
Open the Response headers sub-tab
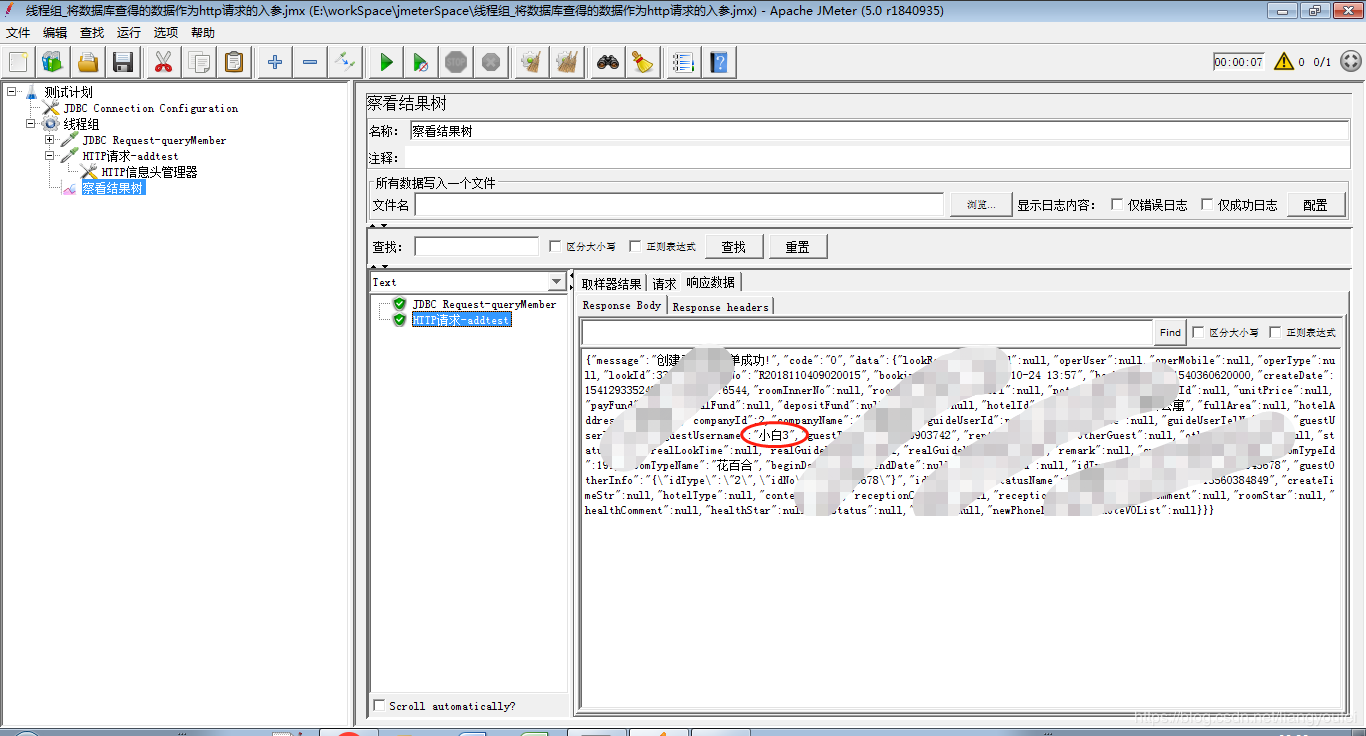point(721,306)
